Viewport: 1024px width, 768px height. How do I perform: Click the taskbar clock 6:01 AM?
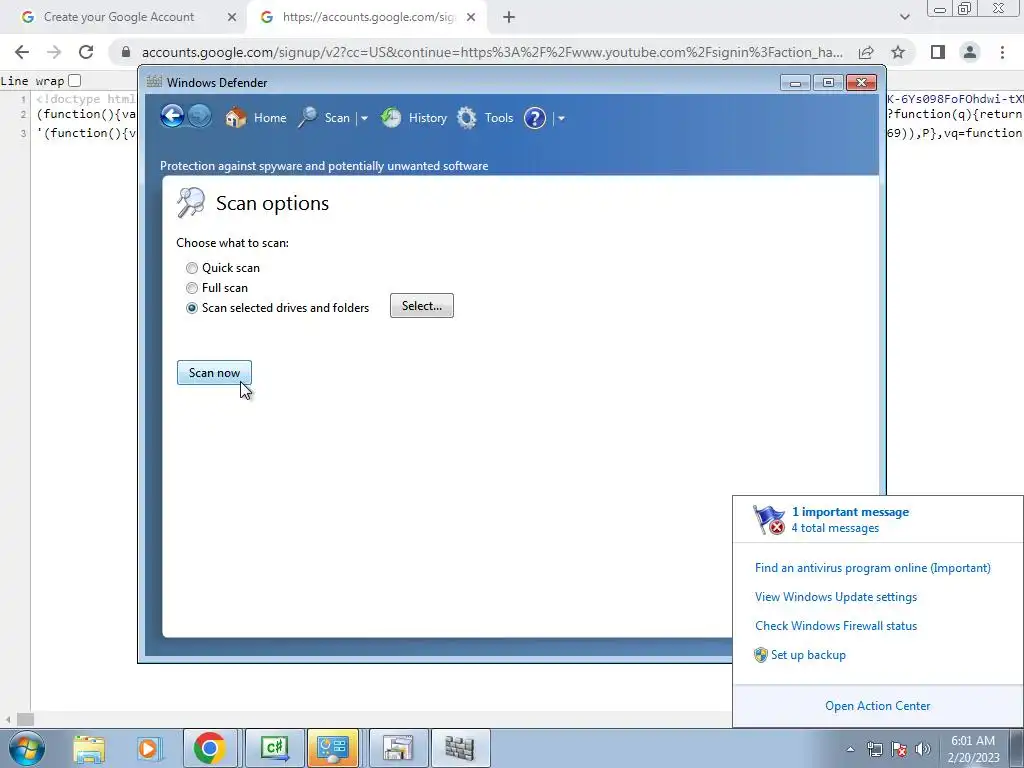point(973,741)
